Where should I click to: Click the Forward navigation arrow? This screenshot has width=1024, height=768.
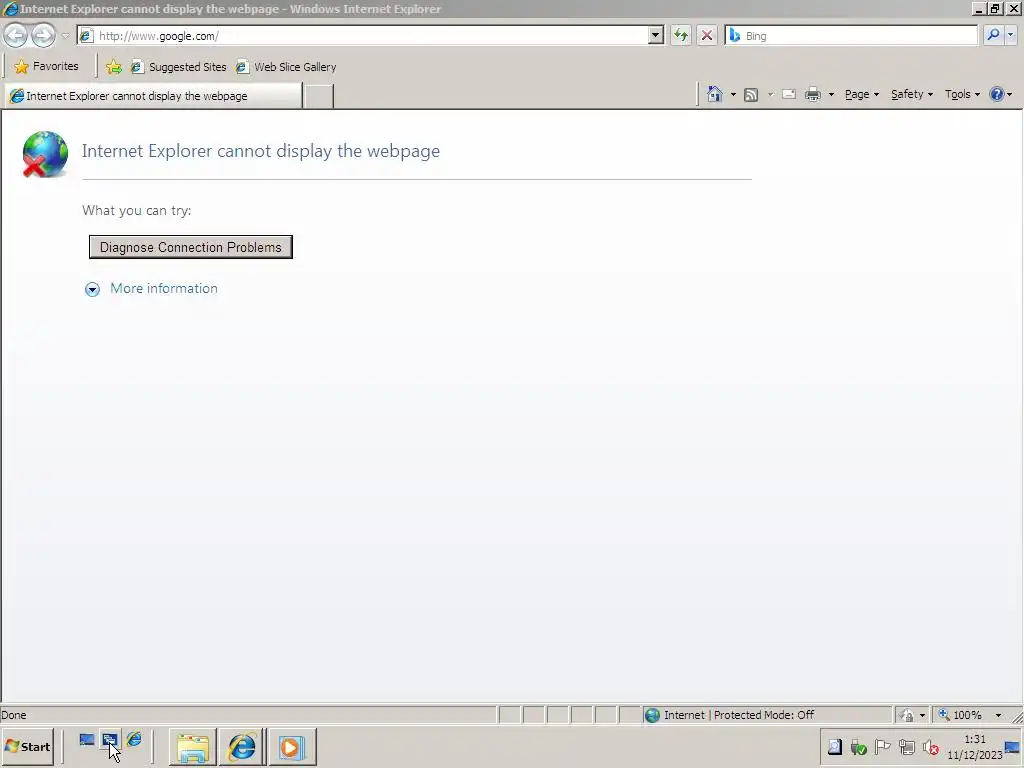point(43,35)
